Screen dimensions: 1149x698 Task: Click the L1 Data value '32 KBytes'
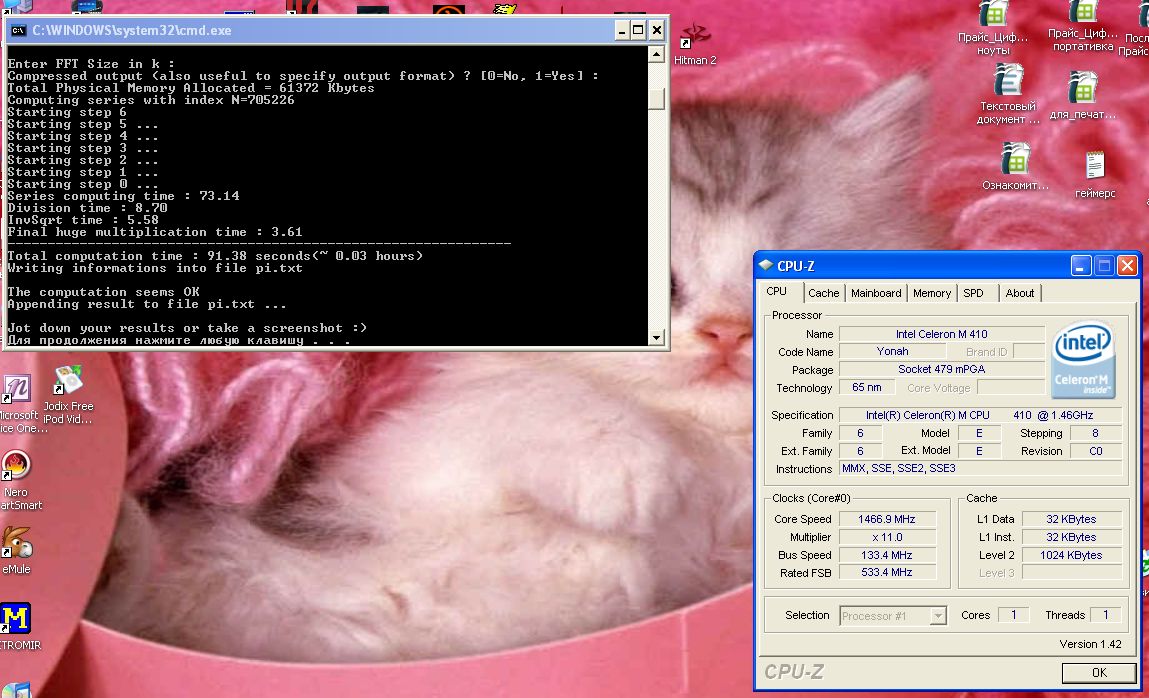[1071, 519]
